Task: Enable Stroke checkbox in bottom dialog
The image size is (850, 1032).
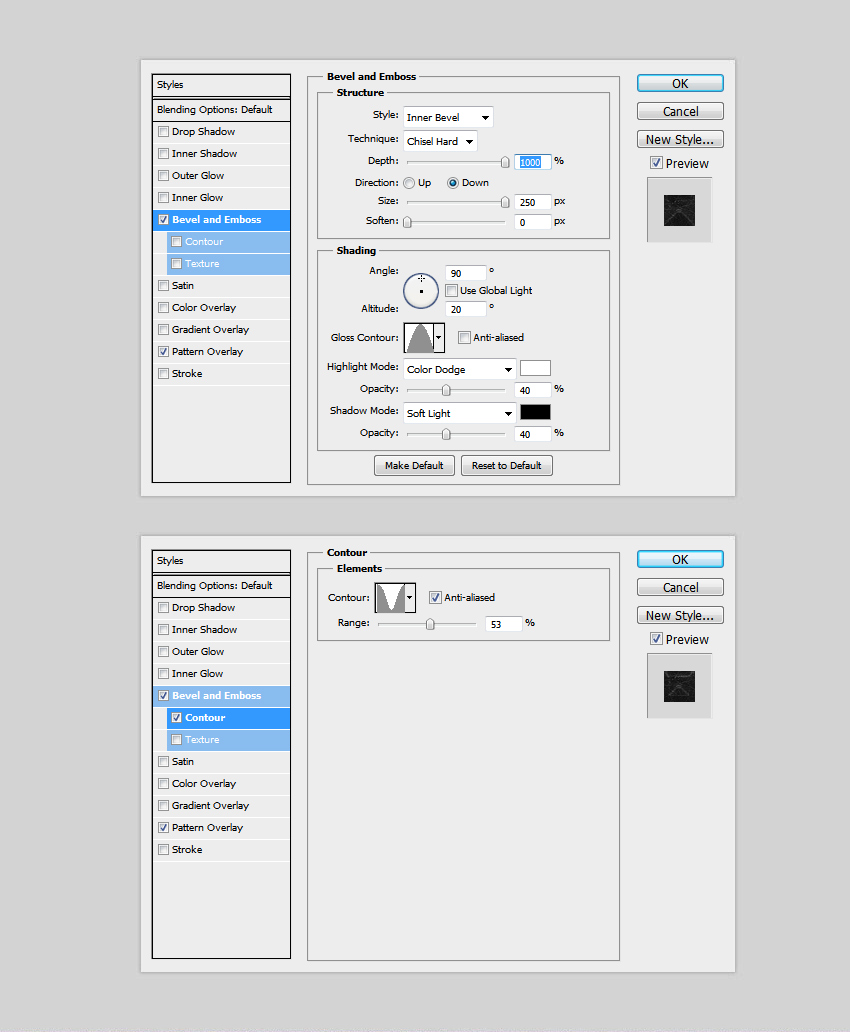Action: coord(163,850)
